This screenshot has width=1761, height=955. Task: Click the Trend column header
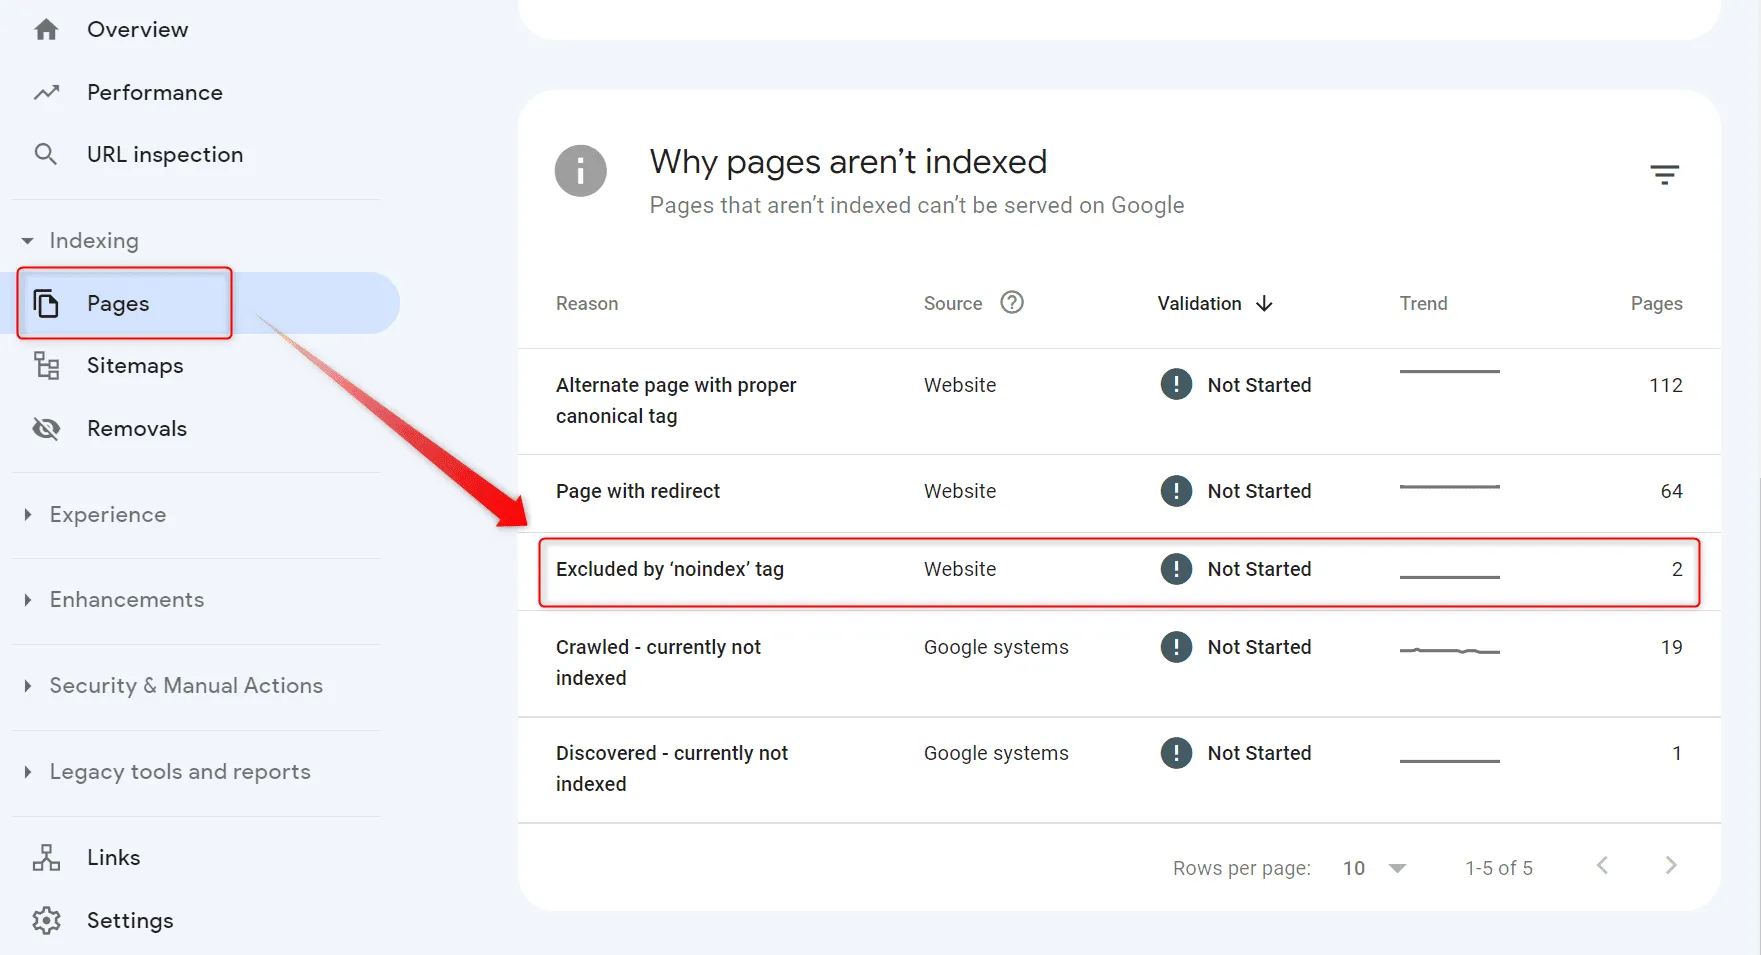click(1423, 303)
